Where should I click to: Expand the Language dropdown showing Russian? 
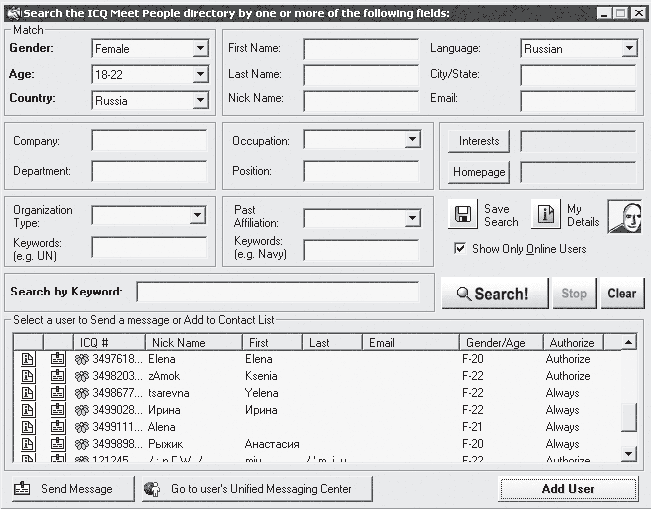pyautogui.click(x=629, y=48)
